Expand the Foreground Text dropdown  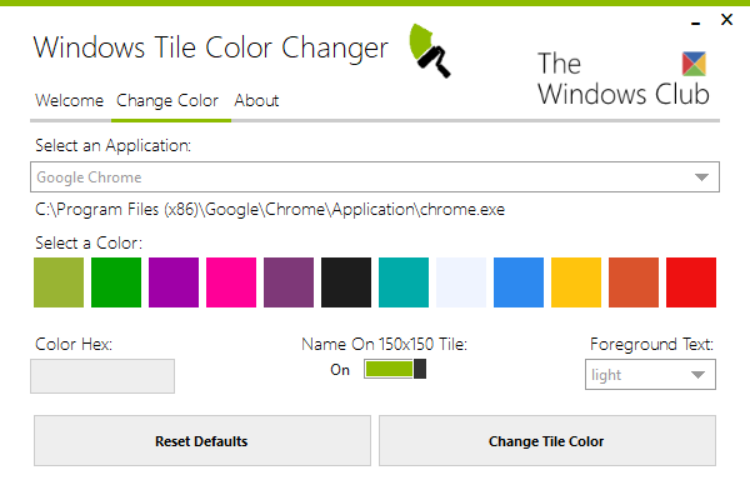click(x=650, y=375)
